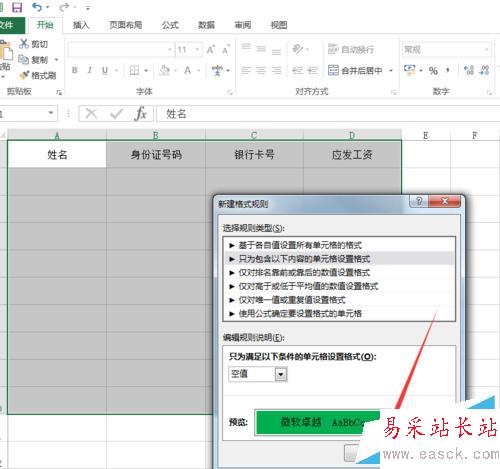The height and width of the screenshot is (469, 500).
Task: Click the formula bar showing 姓名
Action: tap(328, 114)
